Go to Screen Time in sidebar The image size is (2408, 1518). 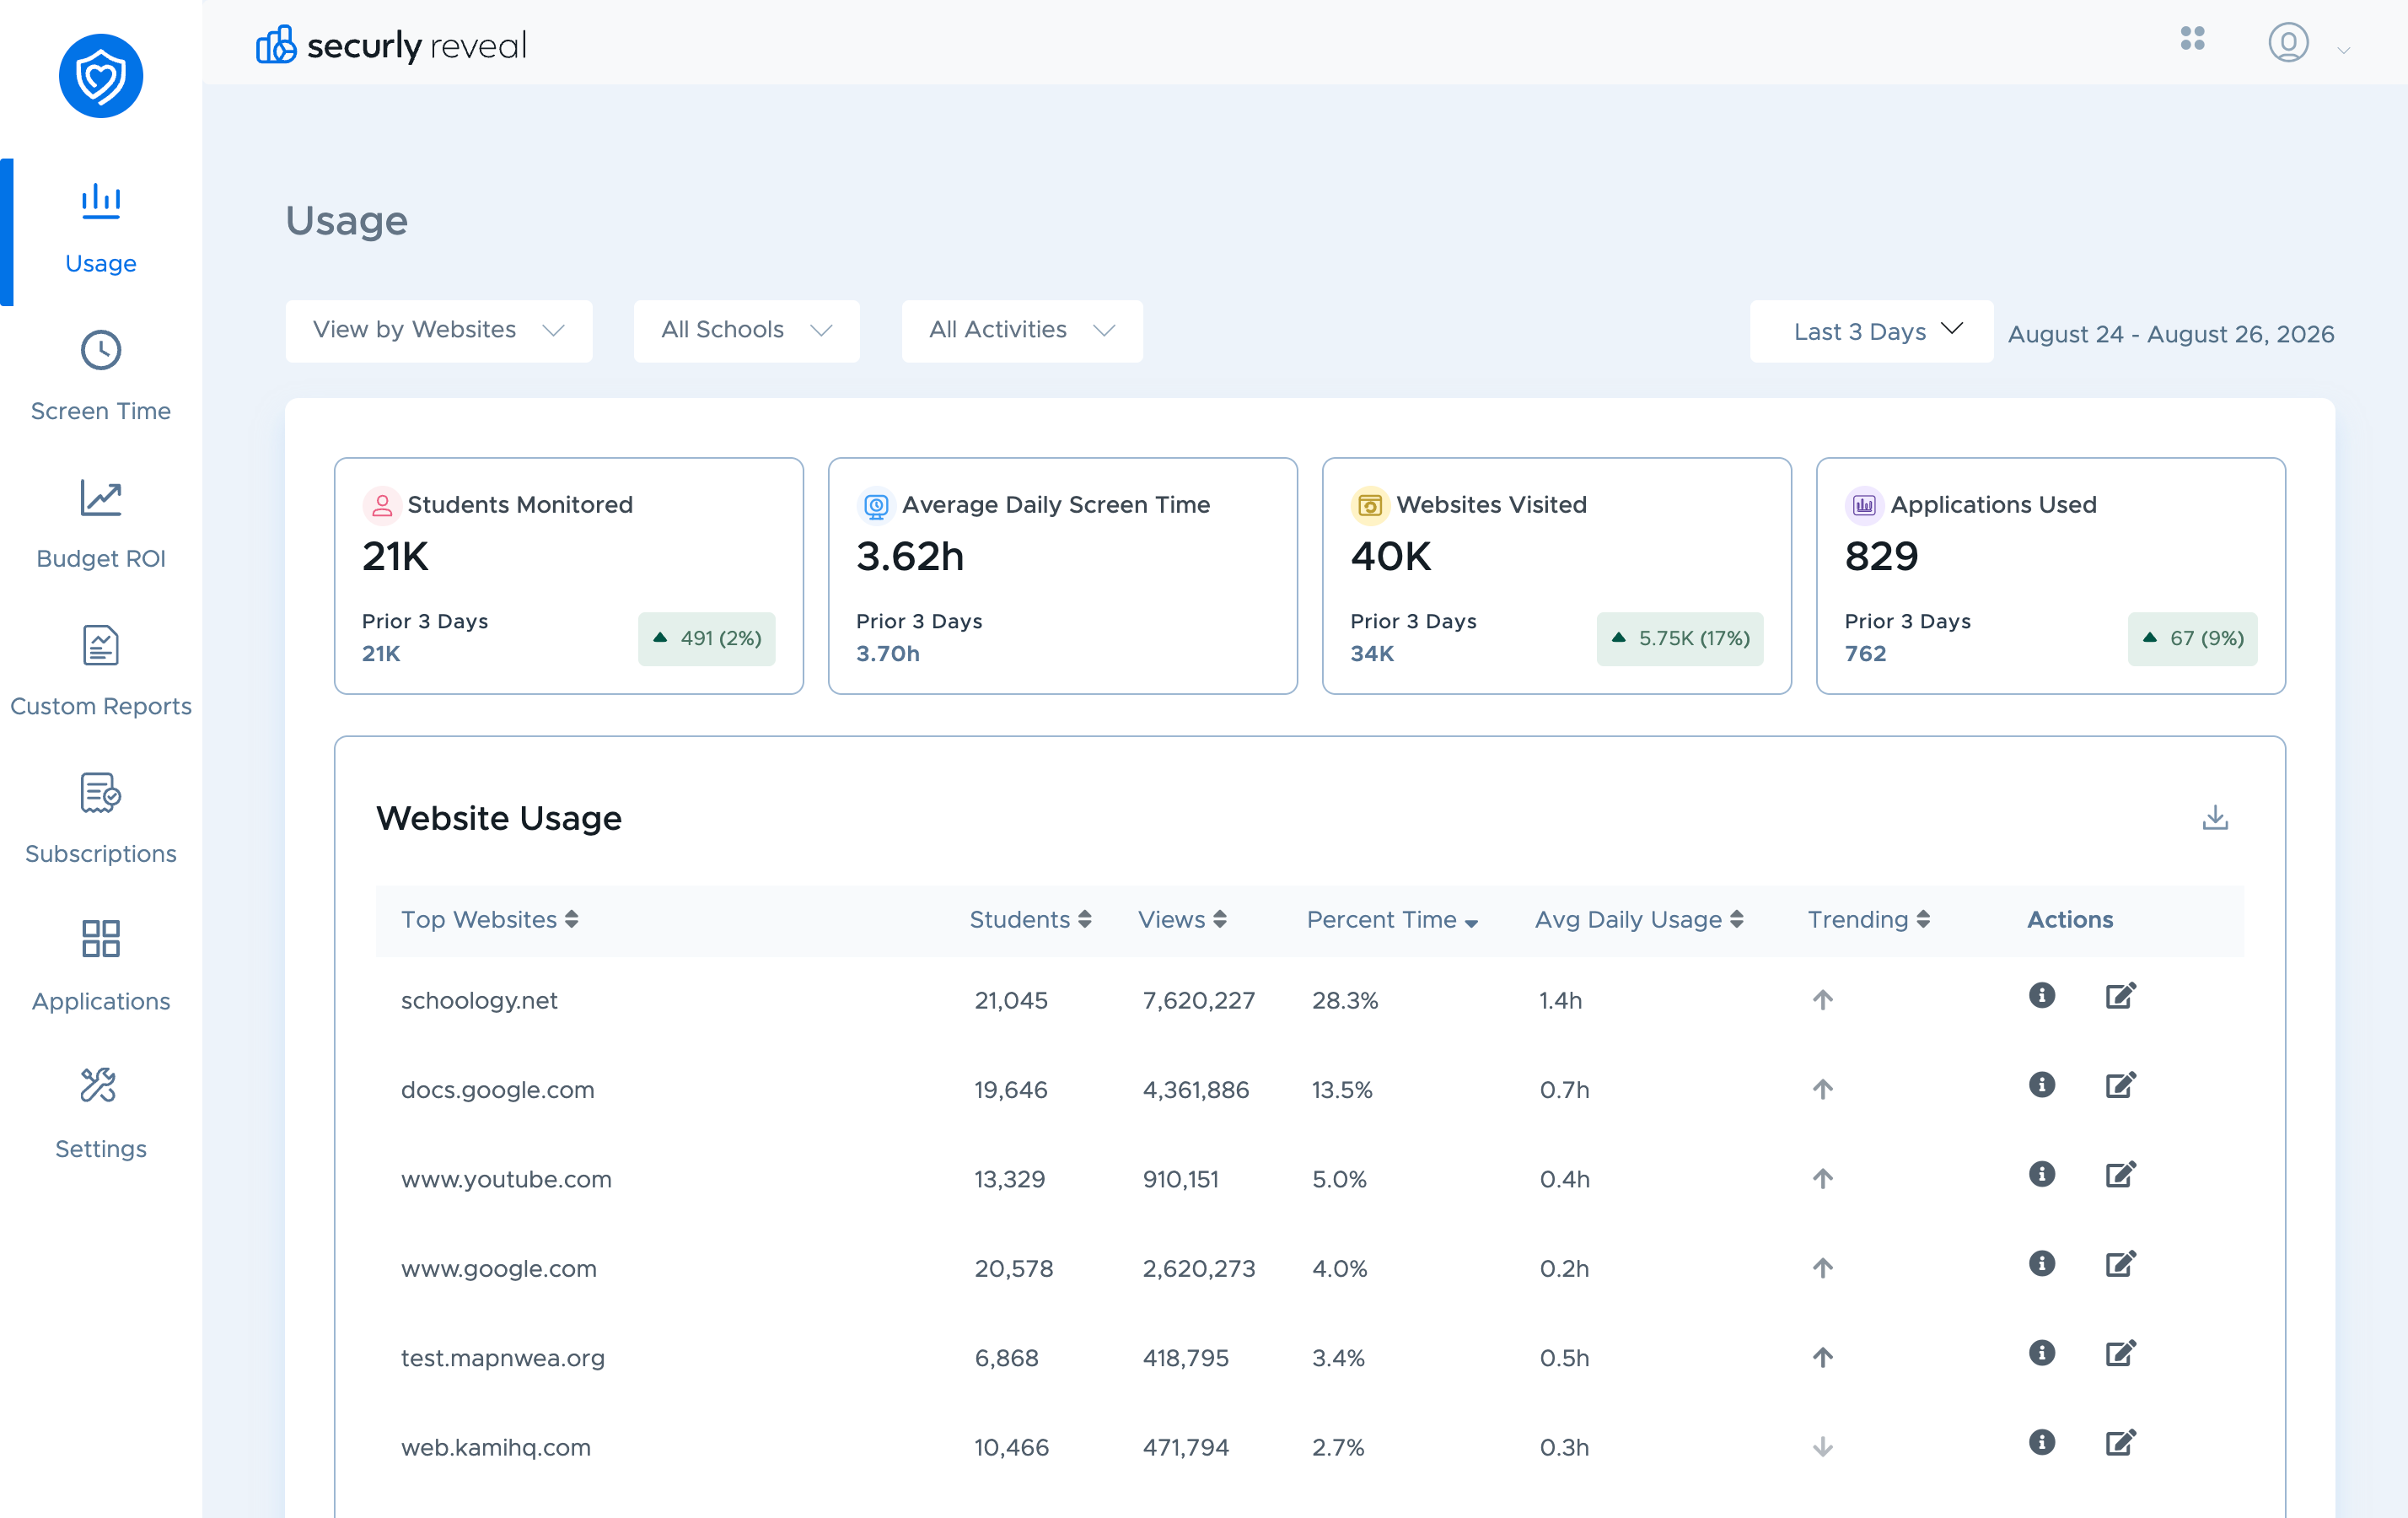(x=101, y=378)
